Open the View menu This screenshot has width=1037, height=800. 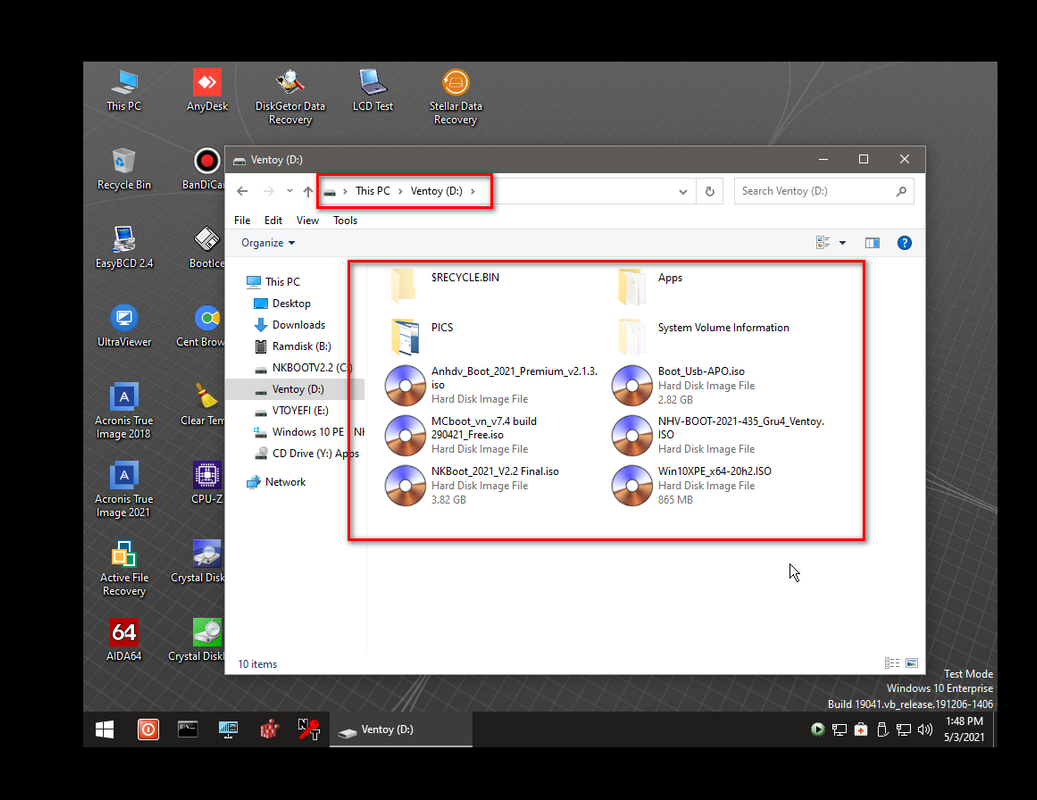pyautogui.click(x=308, y=220)
